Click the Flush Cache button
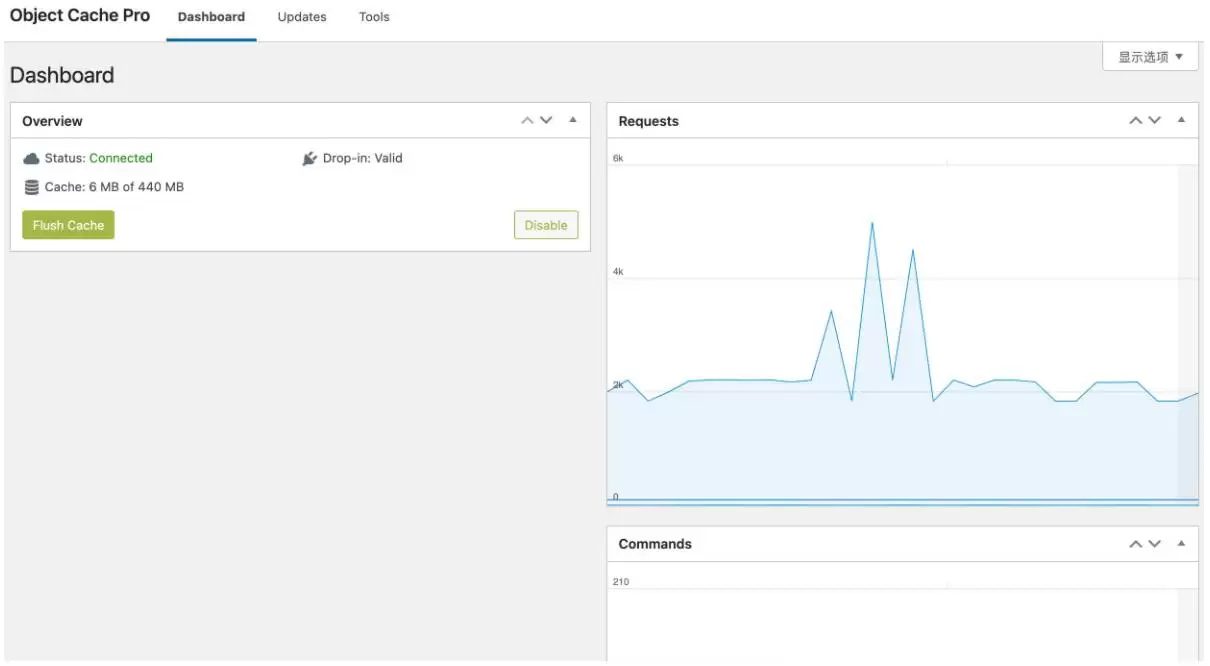Screen dimensions: 1210x666 coord(69,225)
